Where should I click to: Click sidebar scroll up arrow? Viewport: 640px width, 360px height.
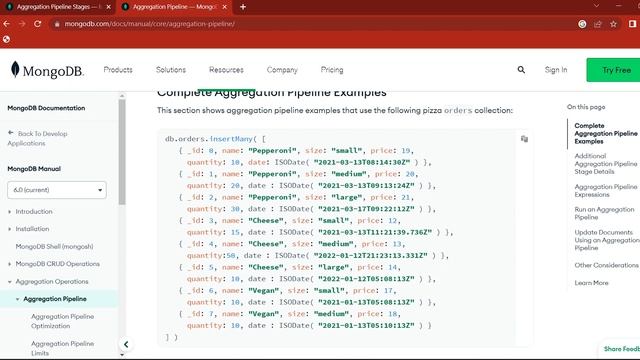[122, 96]
